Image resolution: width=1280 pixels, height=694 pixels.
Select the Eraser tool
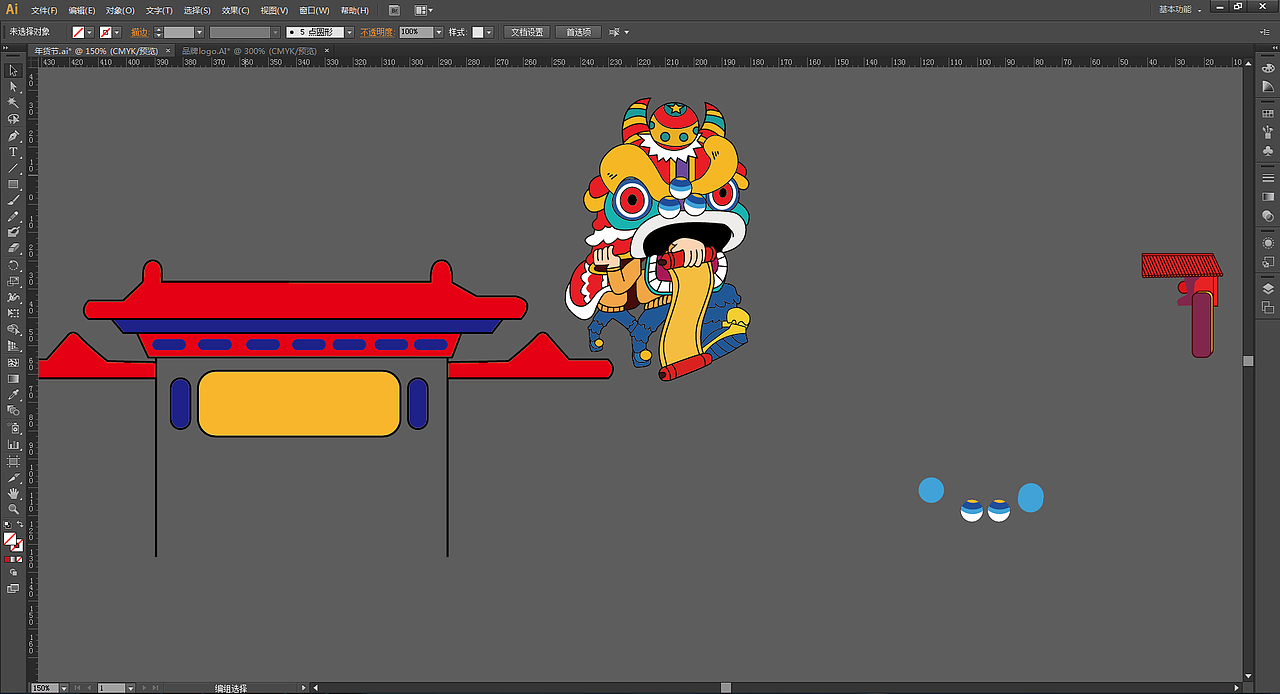[13, 249]
